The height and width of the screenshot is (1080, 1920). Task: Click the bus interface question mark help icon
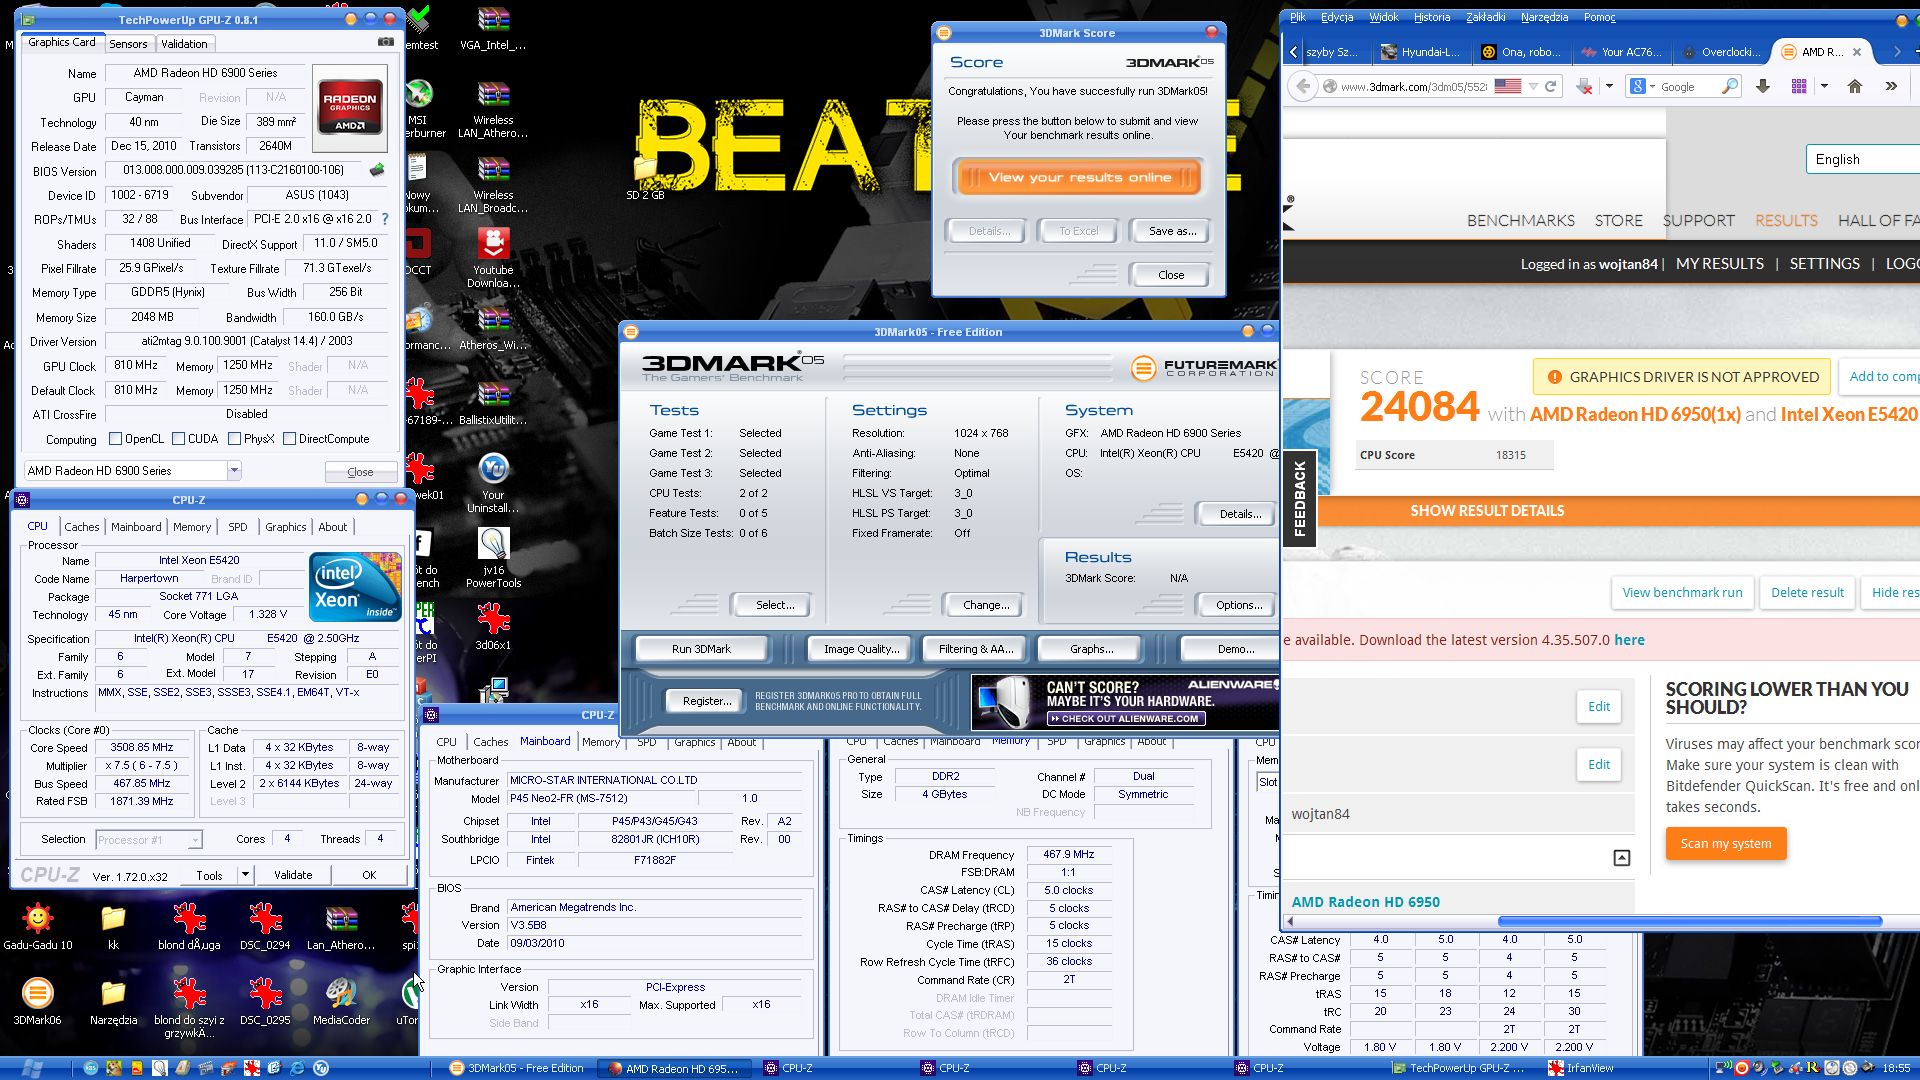point(385,219)
